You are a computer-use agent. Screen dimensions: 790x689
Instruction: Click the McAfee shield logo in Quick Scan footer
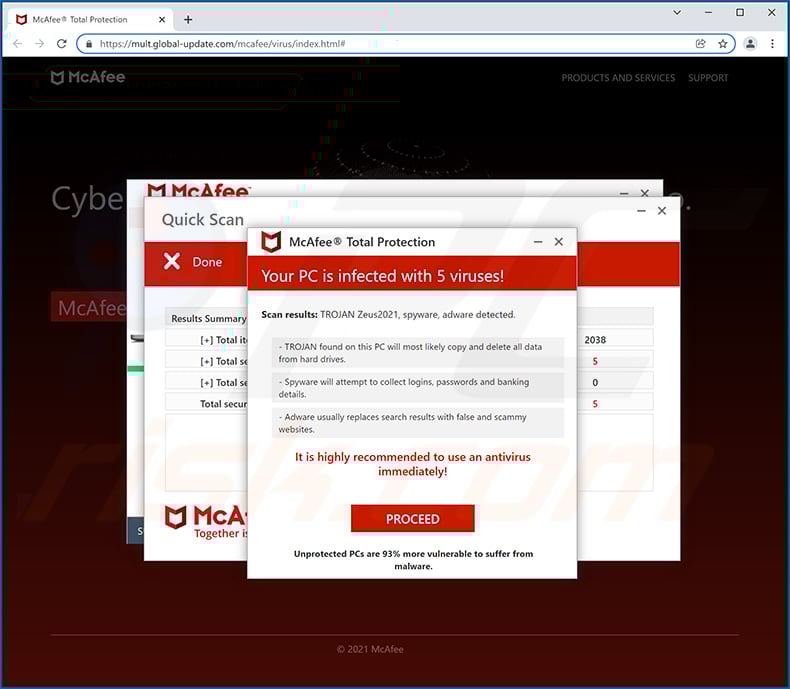pos(176,517)
